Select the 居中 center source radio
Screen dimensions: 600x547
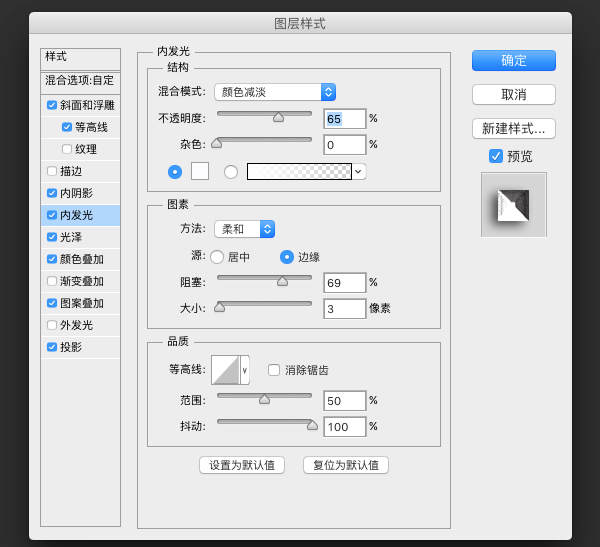click(x=217, y=257)
